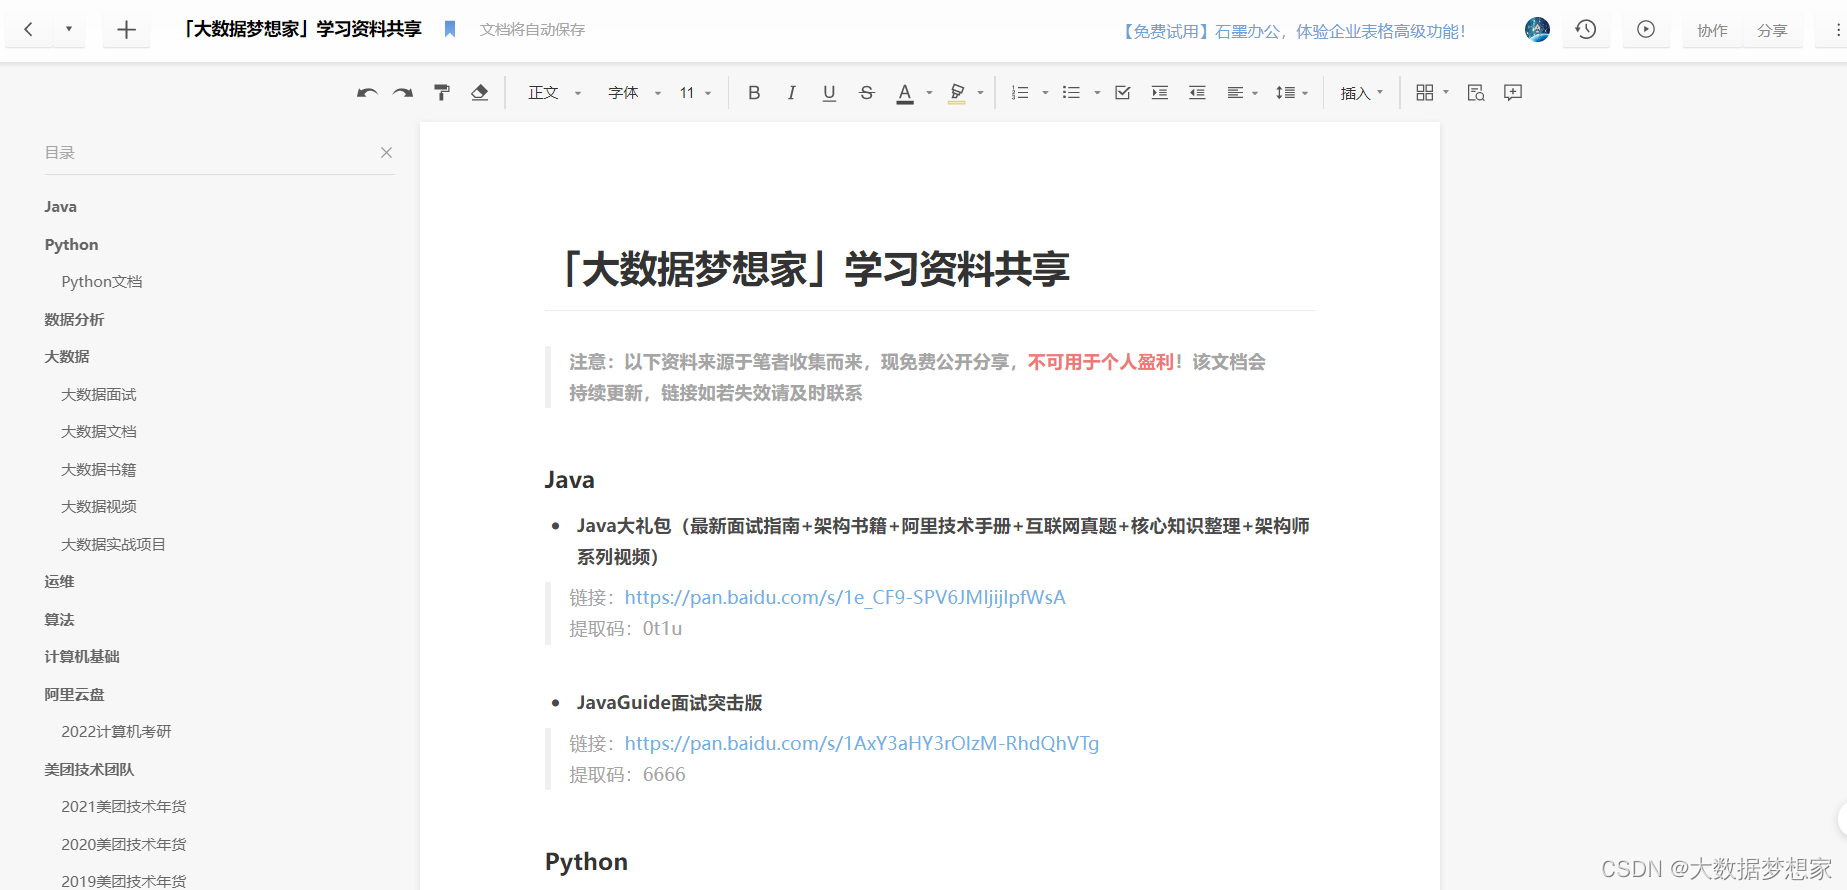Image resolution: width=1847 pixels, height=890 pixels.
Task: Apply the font color A
Action: [905, 93]
